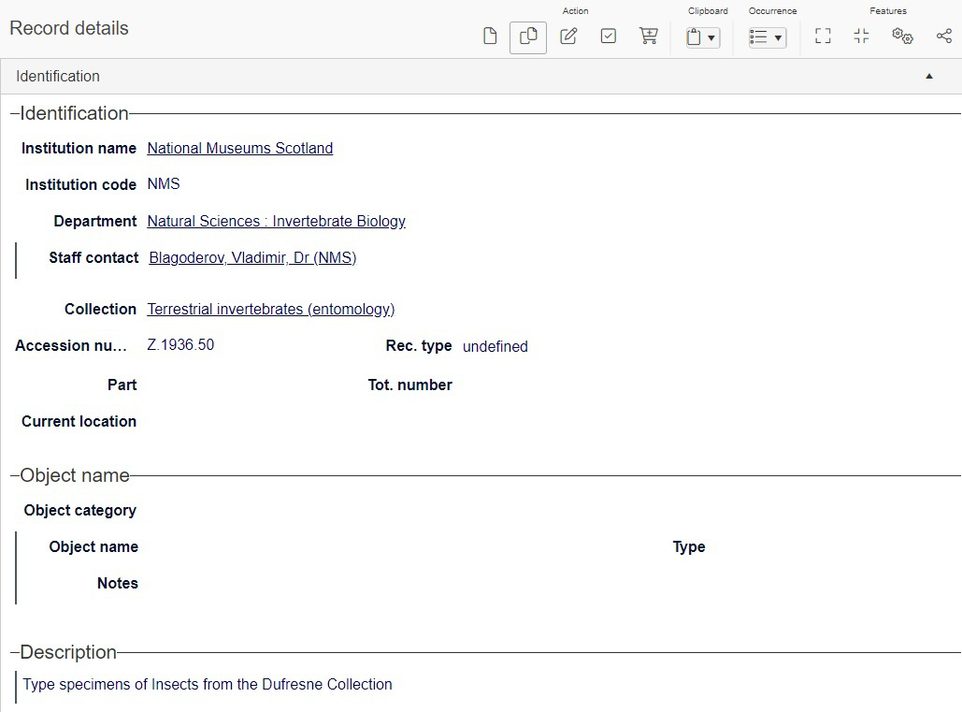
Task: Share the record using the share icon
Action: (x=944, y=35)
